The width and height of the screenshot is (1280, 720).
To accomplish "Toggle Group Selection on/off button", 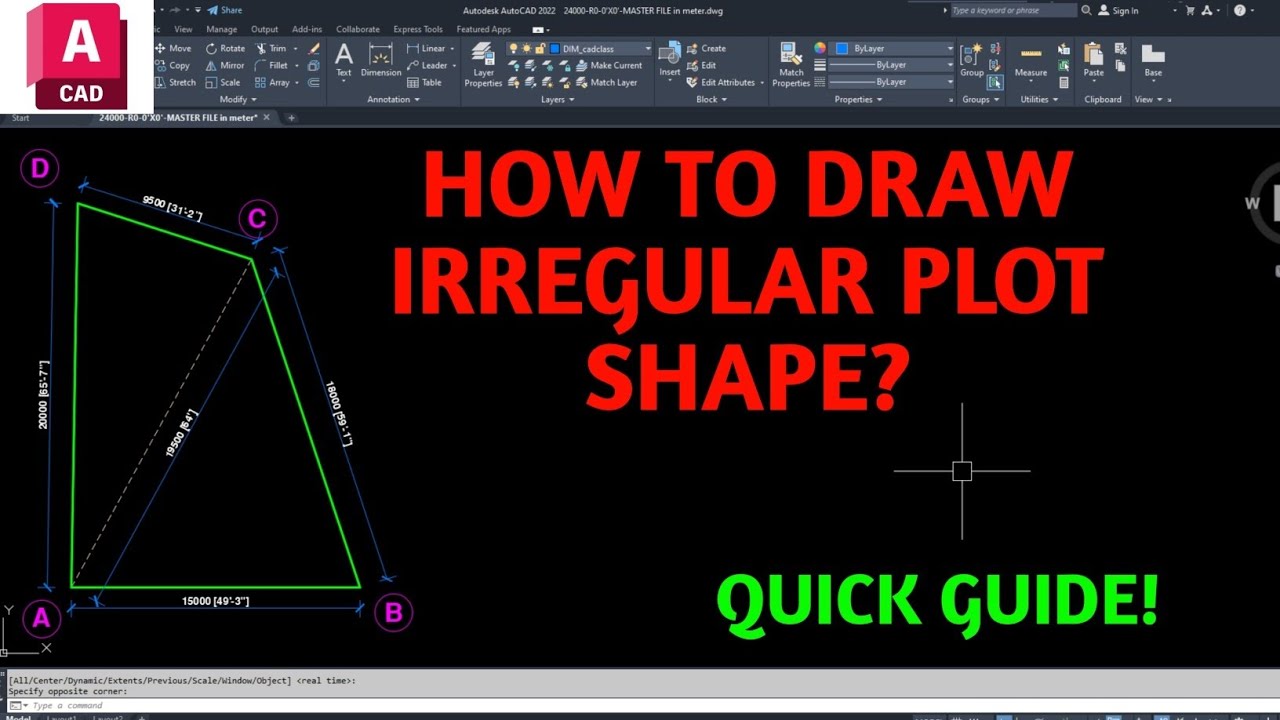I will coord(995,82).
